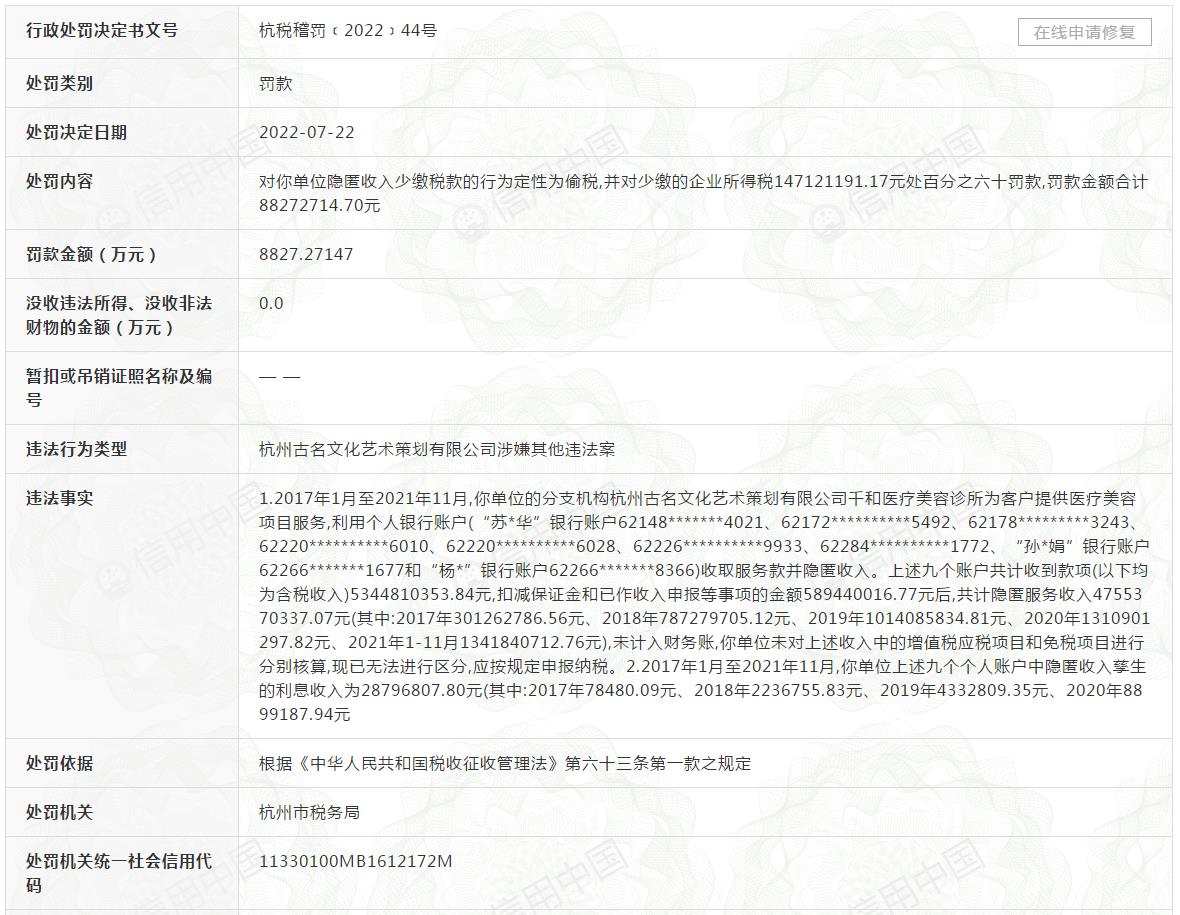Click the decision date 2022-07-22
The image size is (1180, 915).
pyautogui.click(x=306, y=133)
